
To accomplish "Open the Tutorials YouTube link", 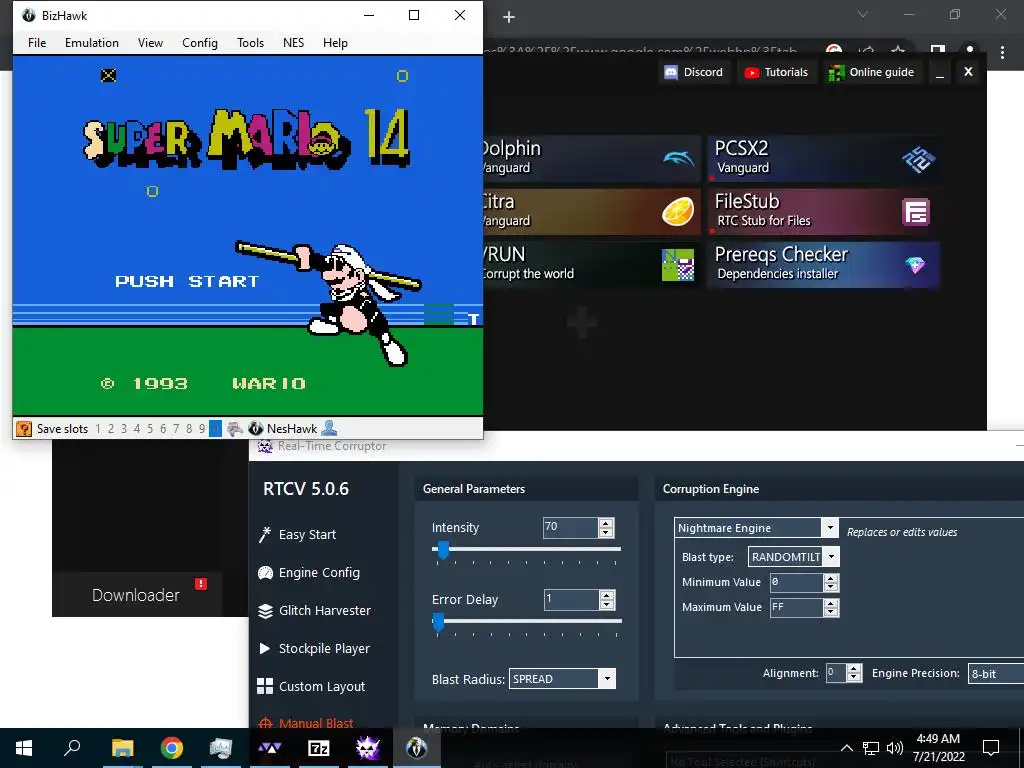I will (x=776, y=72).
